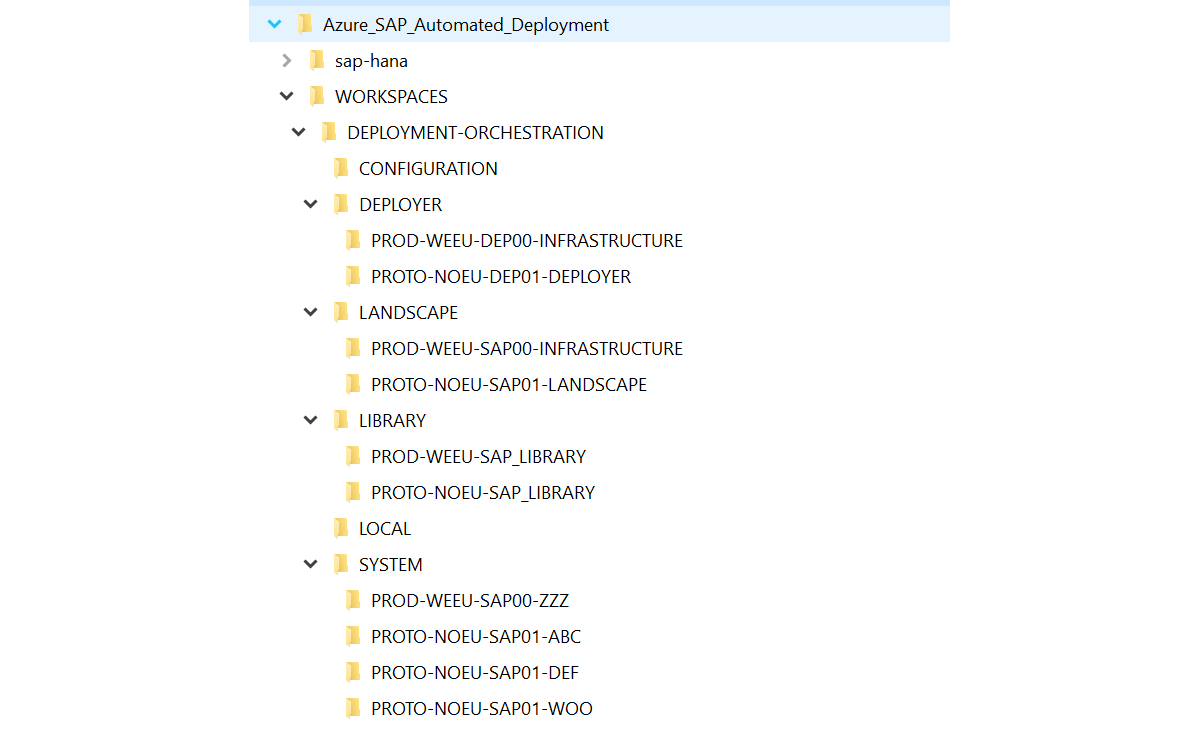
Task: Click the CONFIGURATION folder icon
Action: click(341, 169)
